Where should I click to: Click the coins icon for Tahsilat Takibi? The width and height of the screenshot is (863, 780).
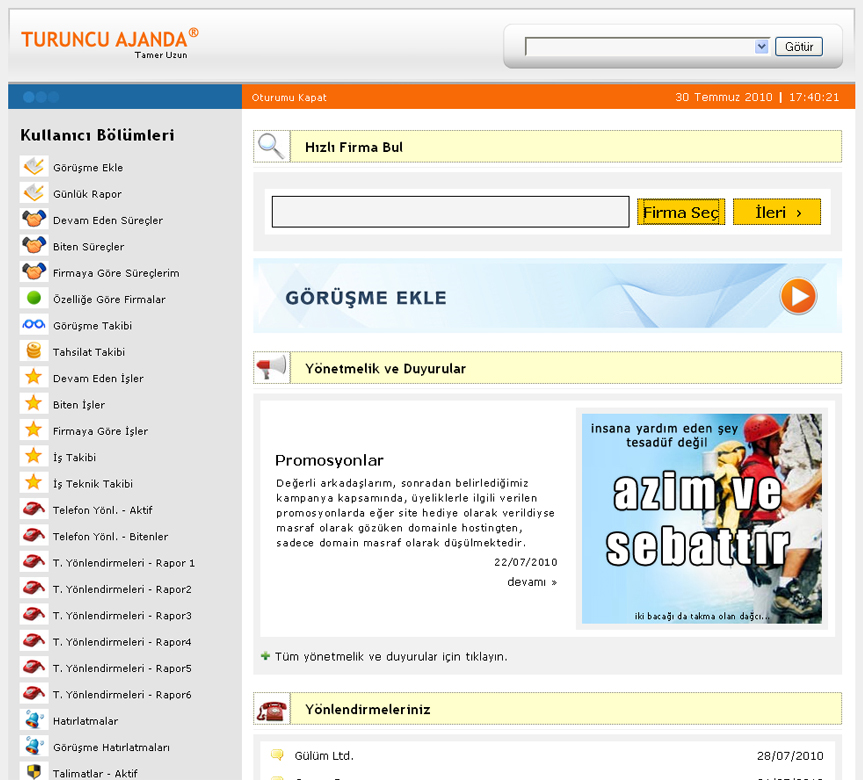[34, 352]
